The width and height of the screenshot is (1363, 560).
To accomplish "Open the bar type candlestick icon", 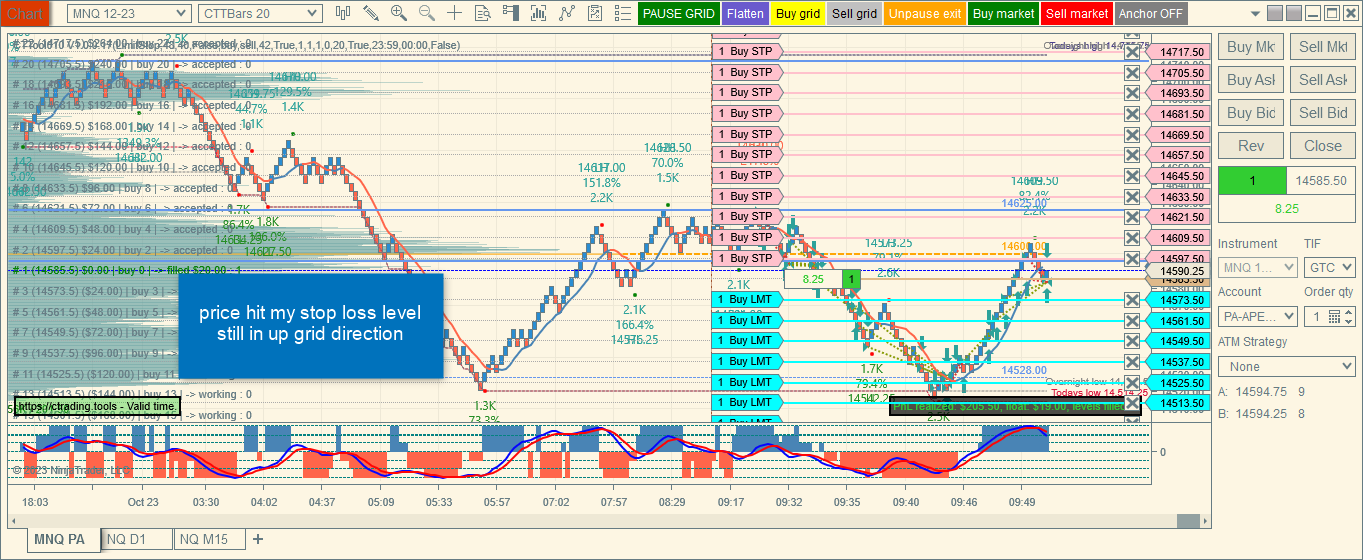I will [x=343, y=13].
